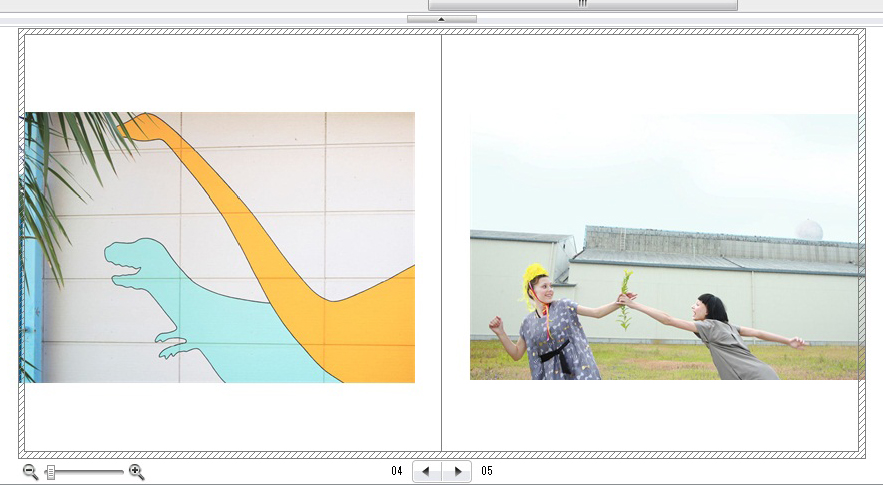
Task: Click the page number 04 label
Action: 397,471
